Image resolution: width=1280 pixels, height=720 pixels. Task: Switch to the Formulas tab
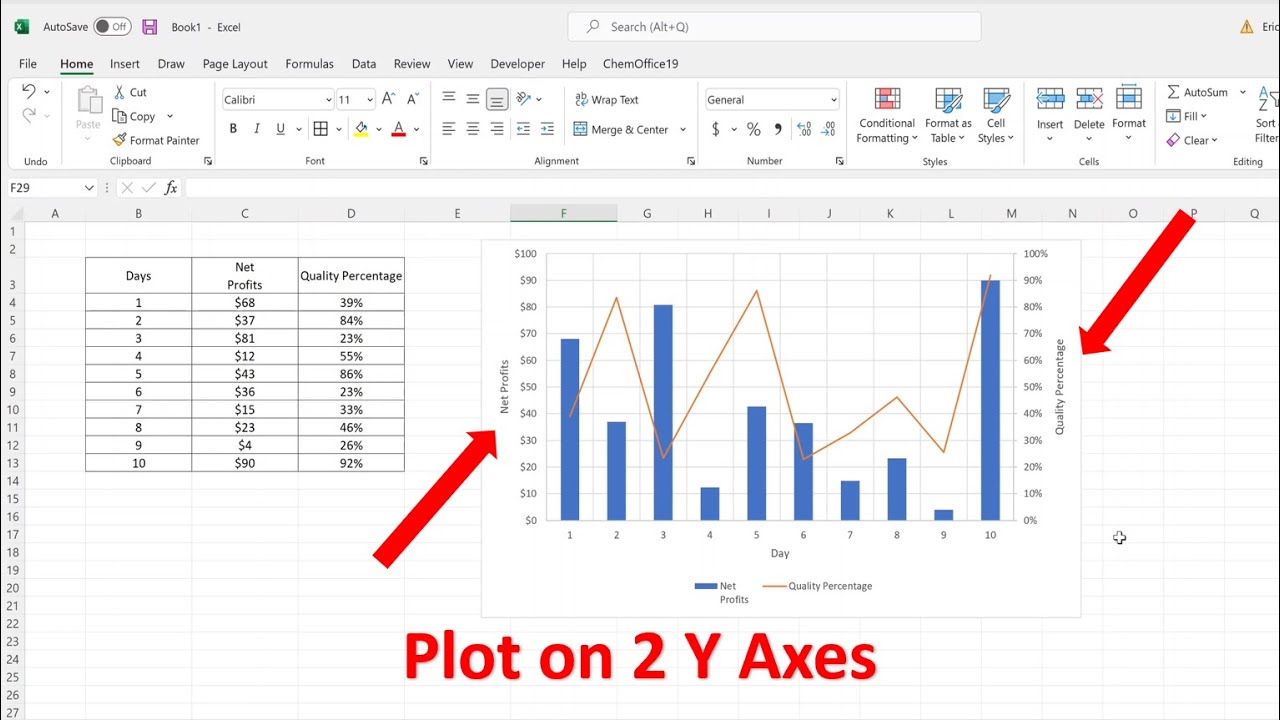(310, 63)
